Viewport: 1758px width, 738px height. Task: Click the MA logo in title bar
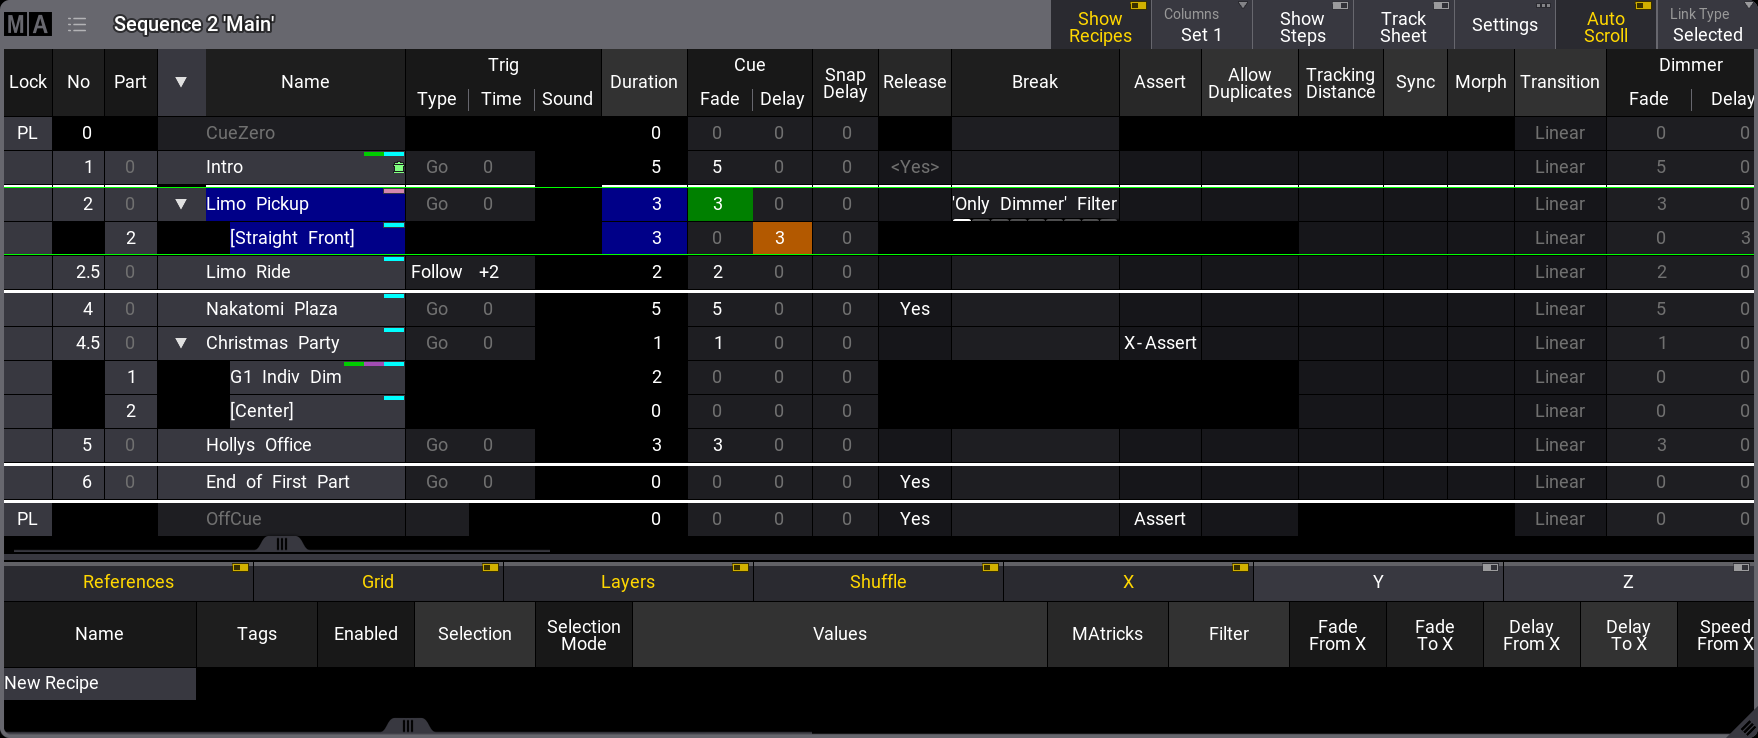(x=28, y=24)
